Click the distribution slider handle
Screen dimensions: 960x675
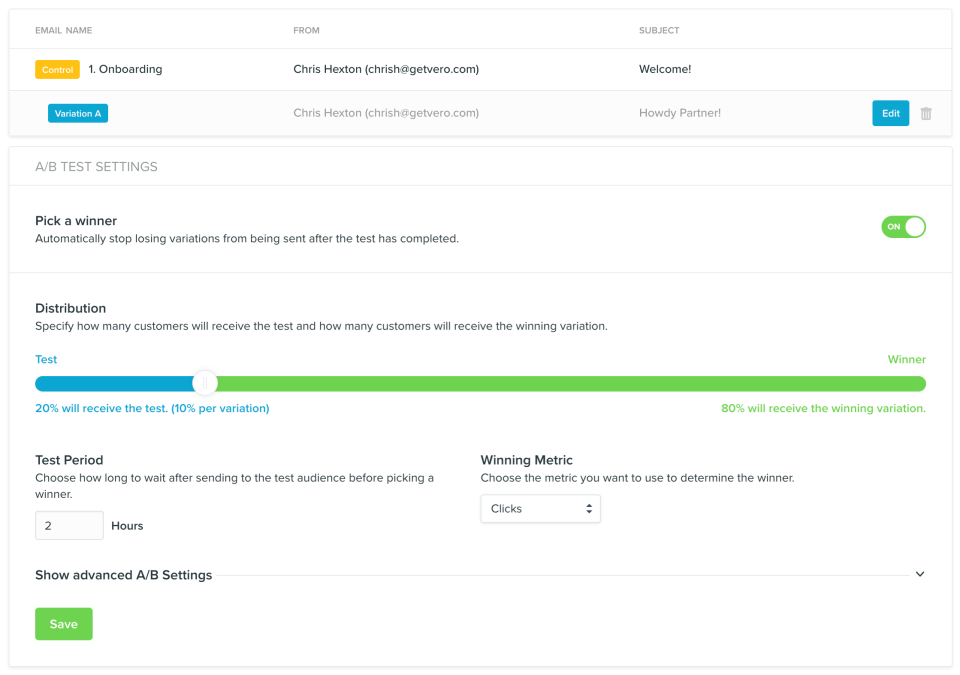coord(205,384)
